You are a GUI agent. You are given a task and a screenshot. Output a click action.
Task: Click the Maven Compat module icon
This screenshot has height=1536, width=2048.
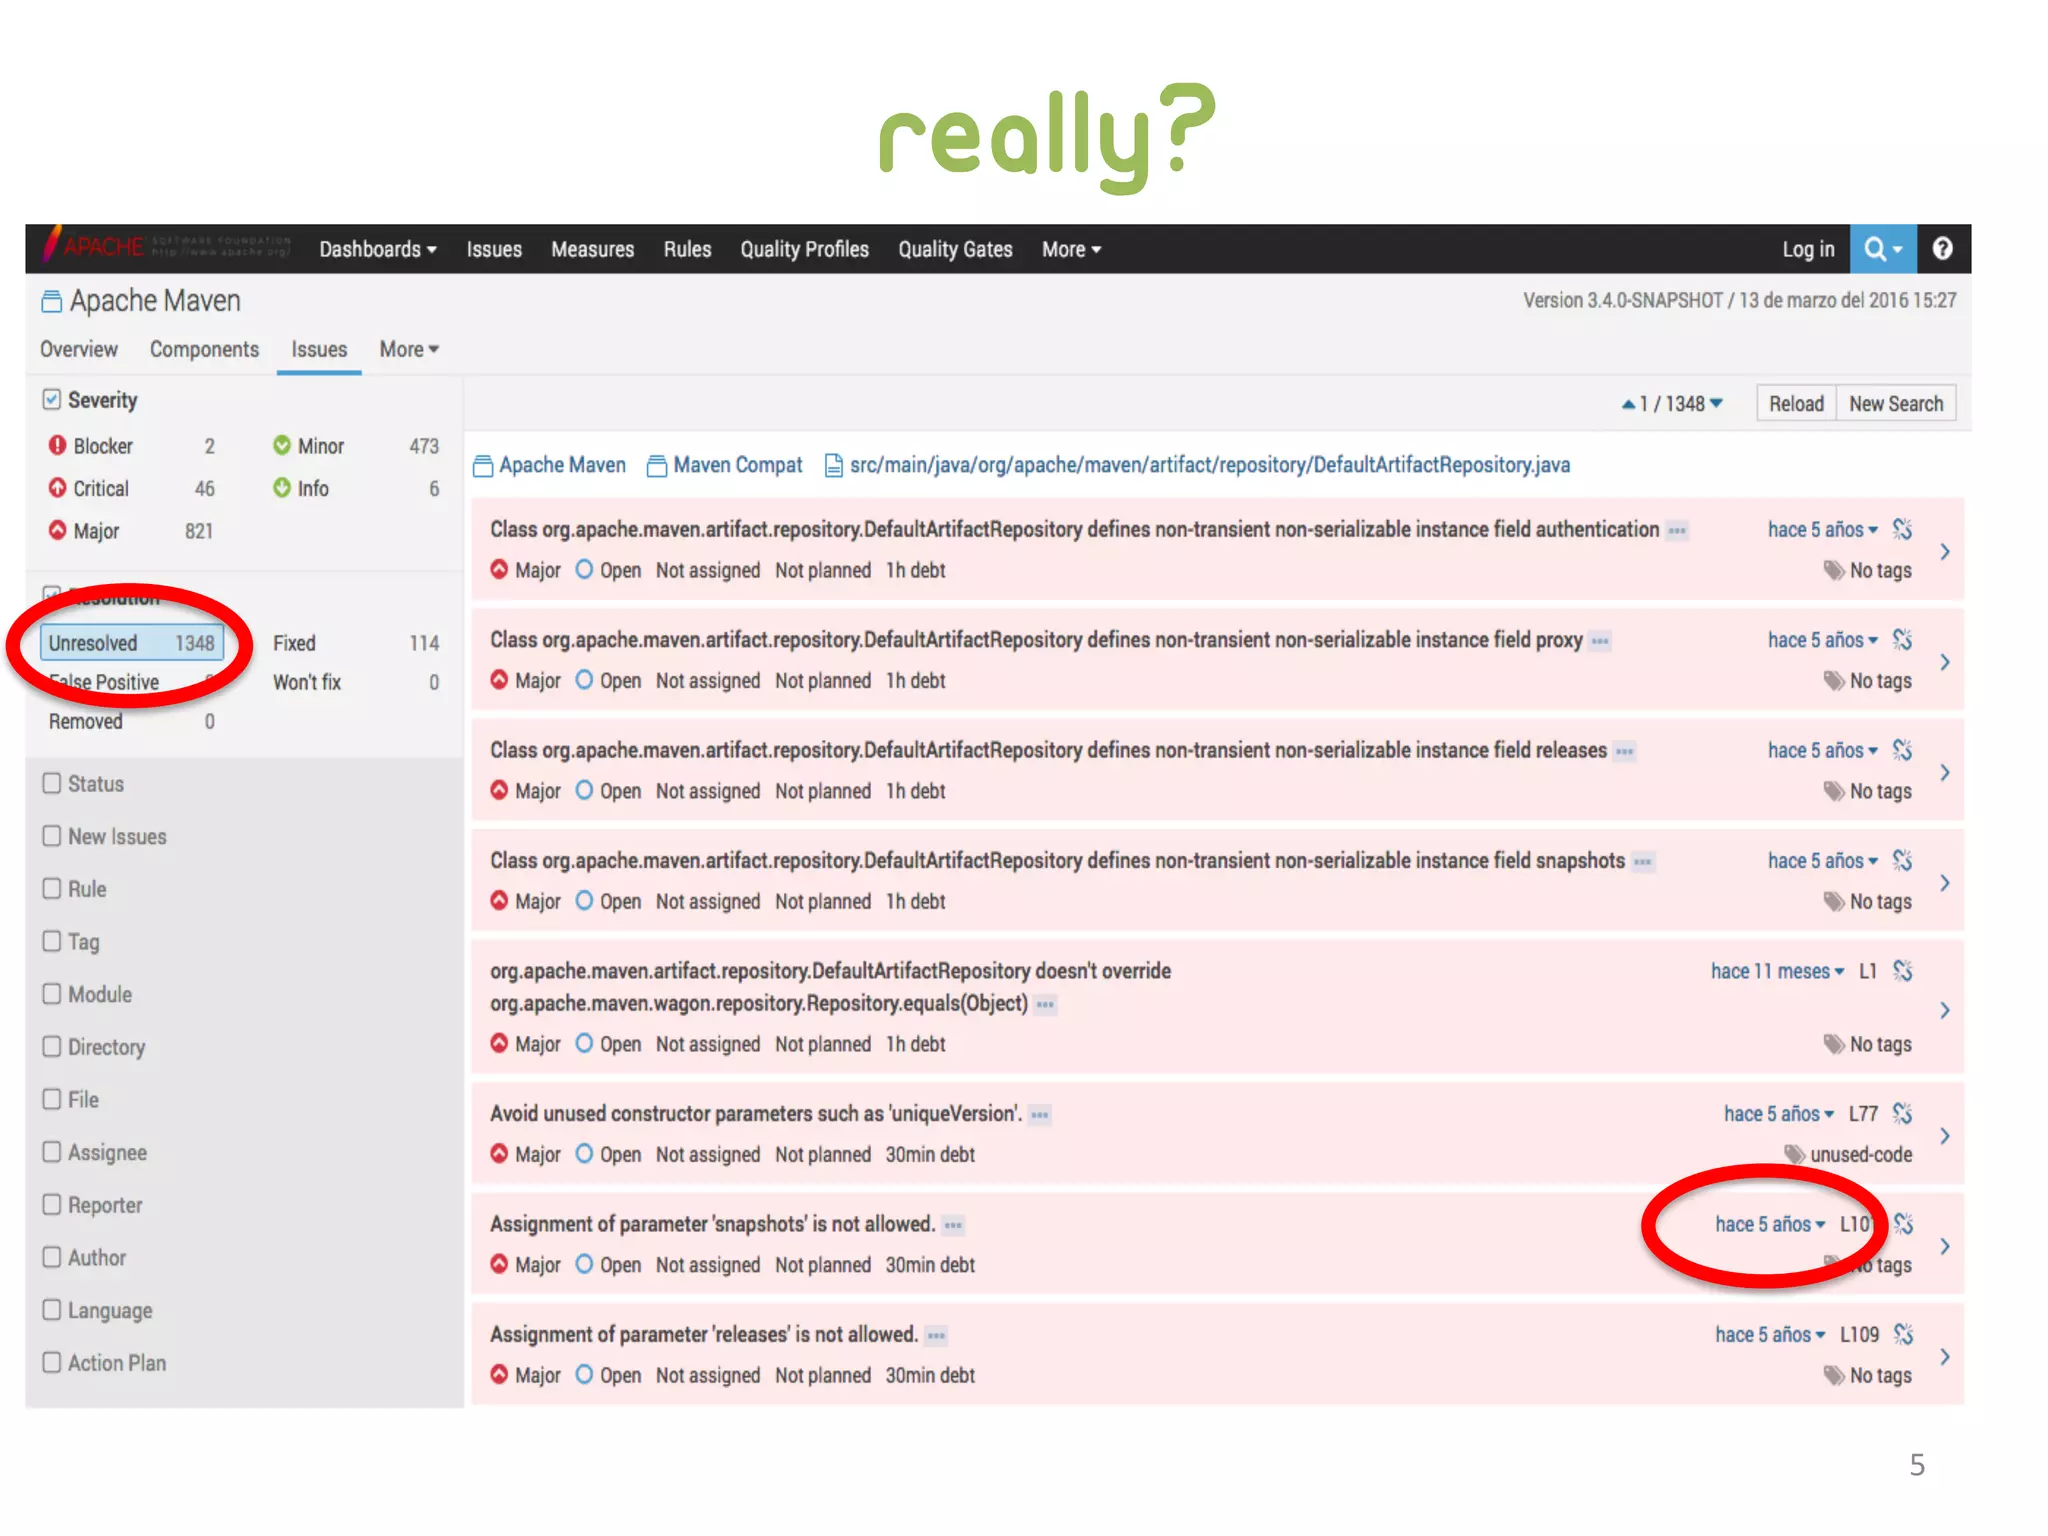[x=657, y=466]
